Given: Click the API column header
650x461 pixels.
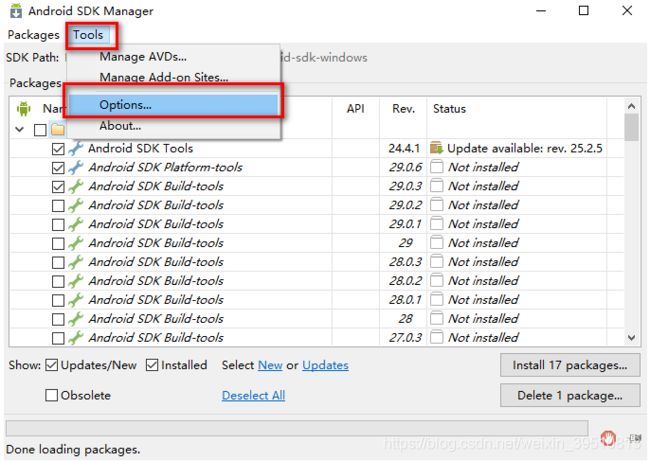Looking at the screenshot, I should tap(356, 109).
